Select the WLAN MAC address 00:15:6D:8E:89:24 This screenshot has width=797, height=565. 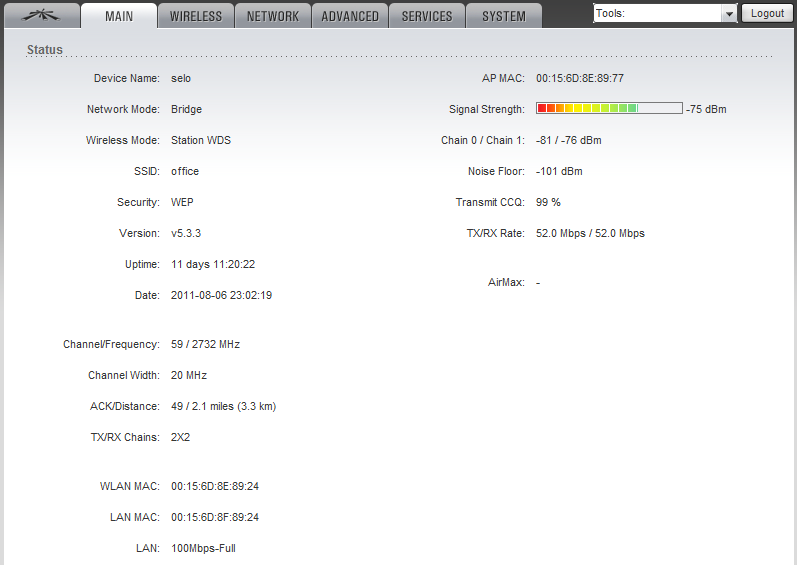click(x=215, y=486)
